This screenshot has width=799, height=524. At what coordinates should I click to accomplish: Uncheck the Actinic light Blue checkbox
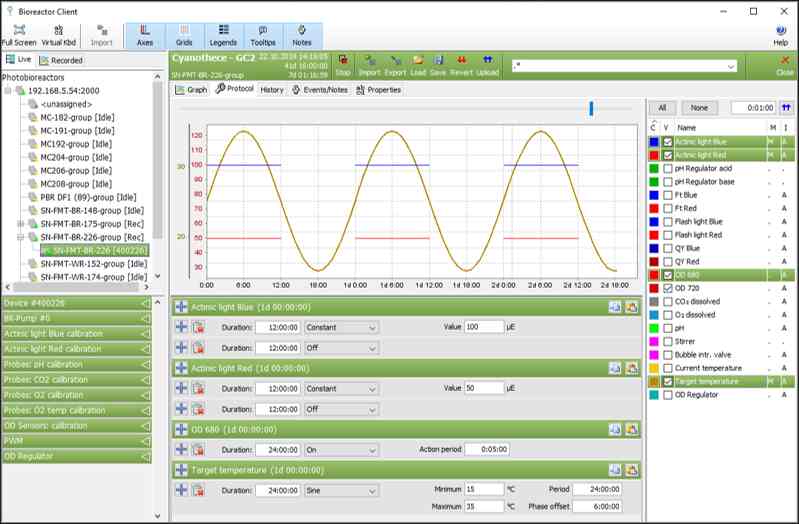pyautogui.click(x=668, y=142)
